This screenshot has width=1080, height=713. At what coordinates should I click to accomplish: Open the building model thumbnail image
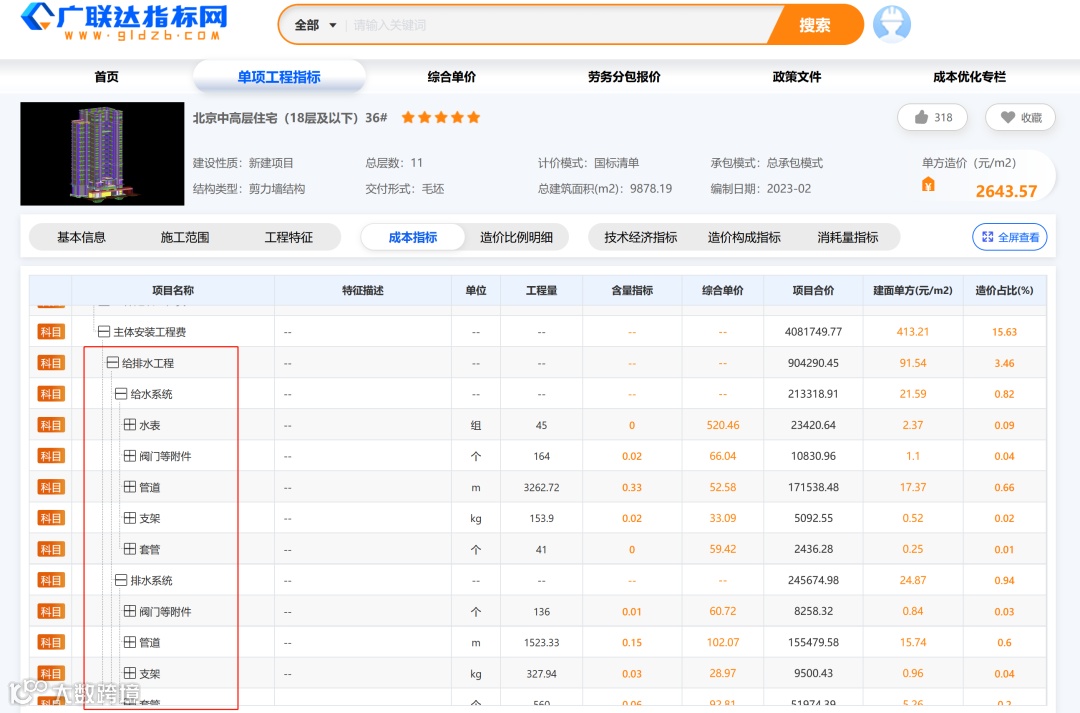102,154
